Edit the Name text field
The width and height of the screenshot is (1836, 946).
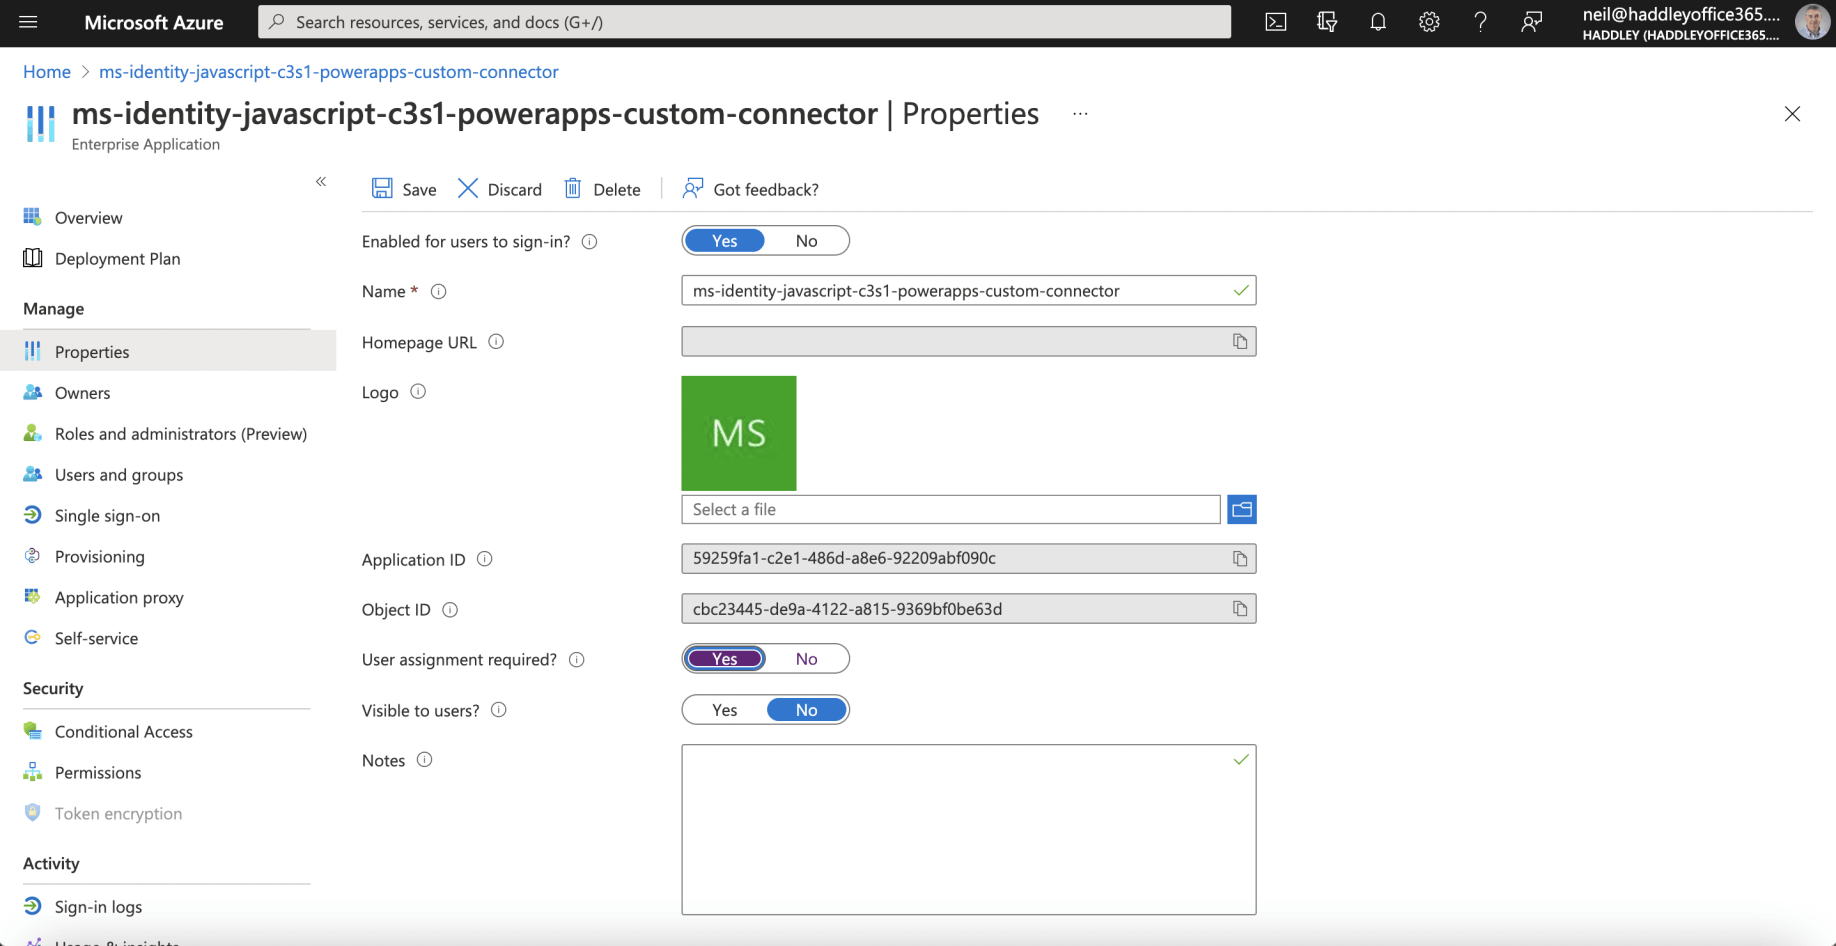pos(968,291)
